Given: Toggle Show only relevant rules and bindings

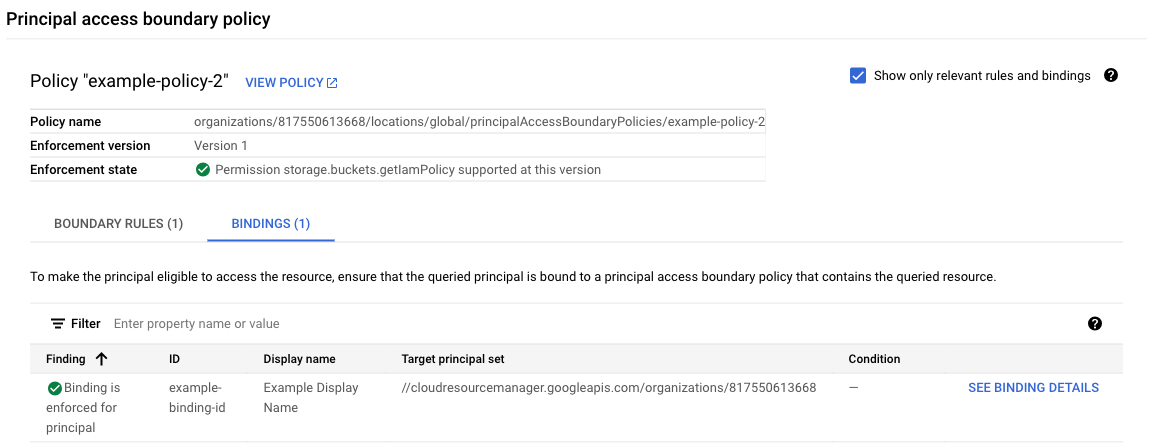Looking at the screenshot, I should pyautogui.click(x=857, y=76).
